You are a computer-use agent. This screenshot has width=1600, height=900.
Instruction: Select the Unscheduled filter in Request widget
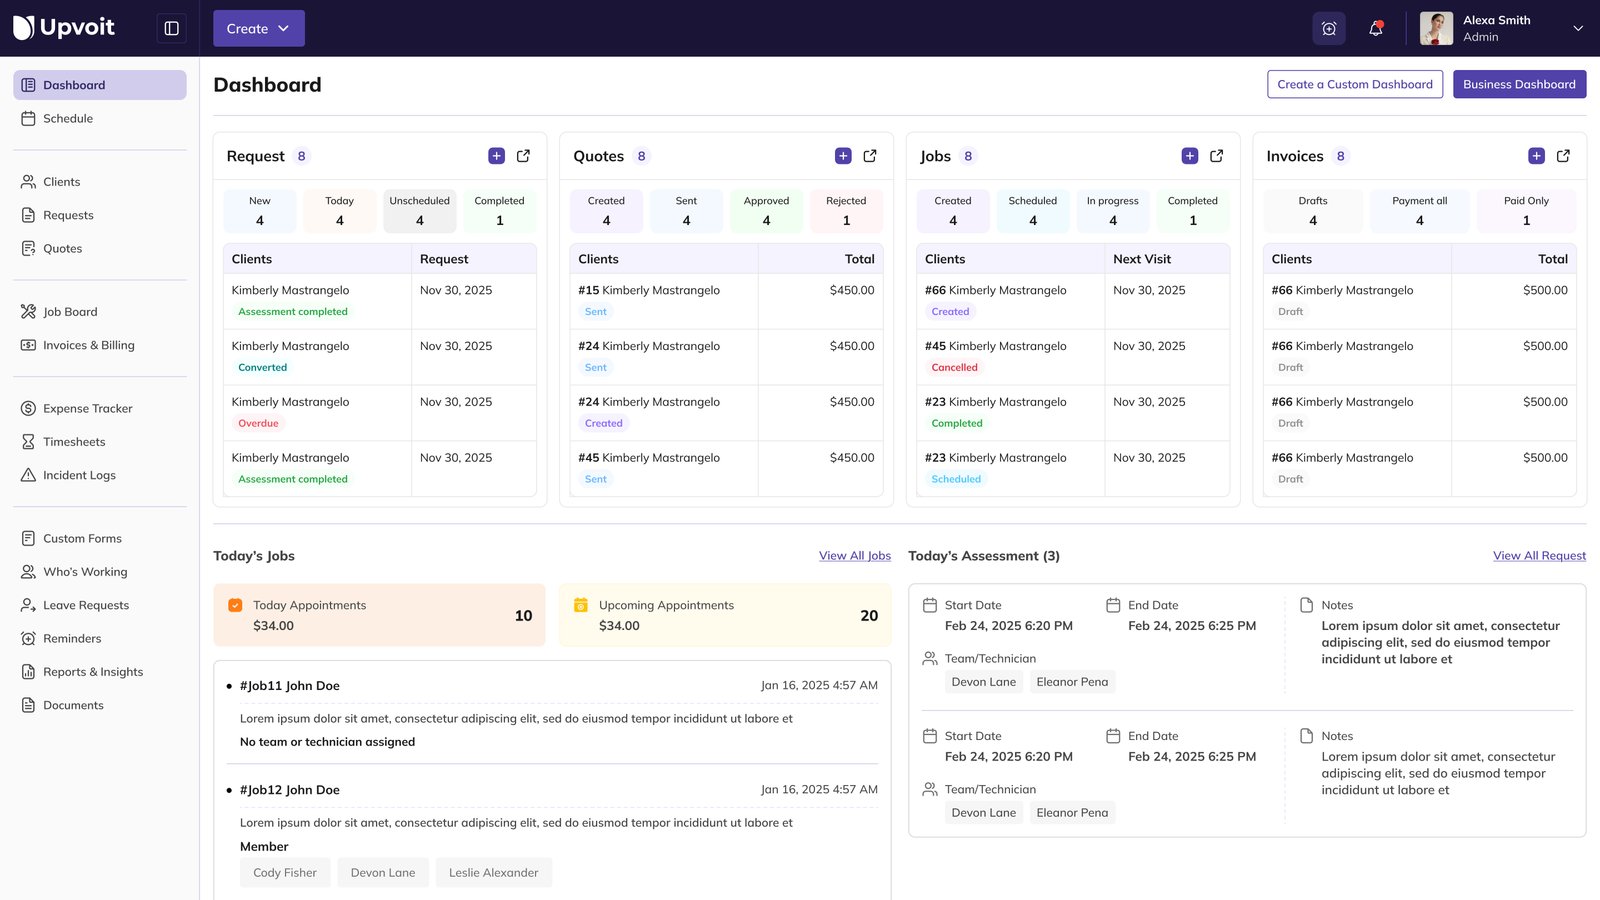[x=419, y=210]
